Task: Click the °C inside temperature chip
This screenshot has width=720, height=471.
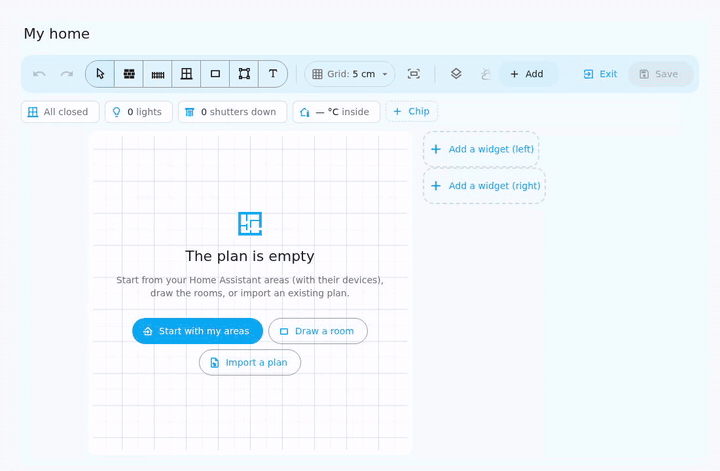Action: coord(337,112)
